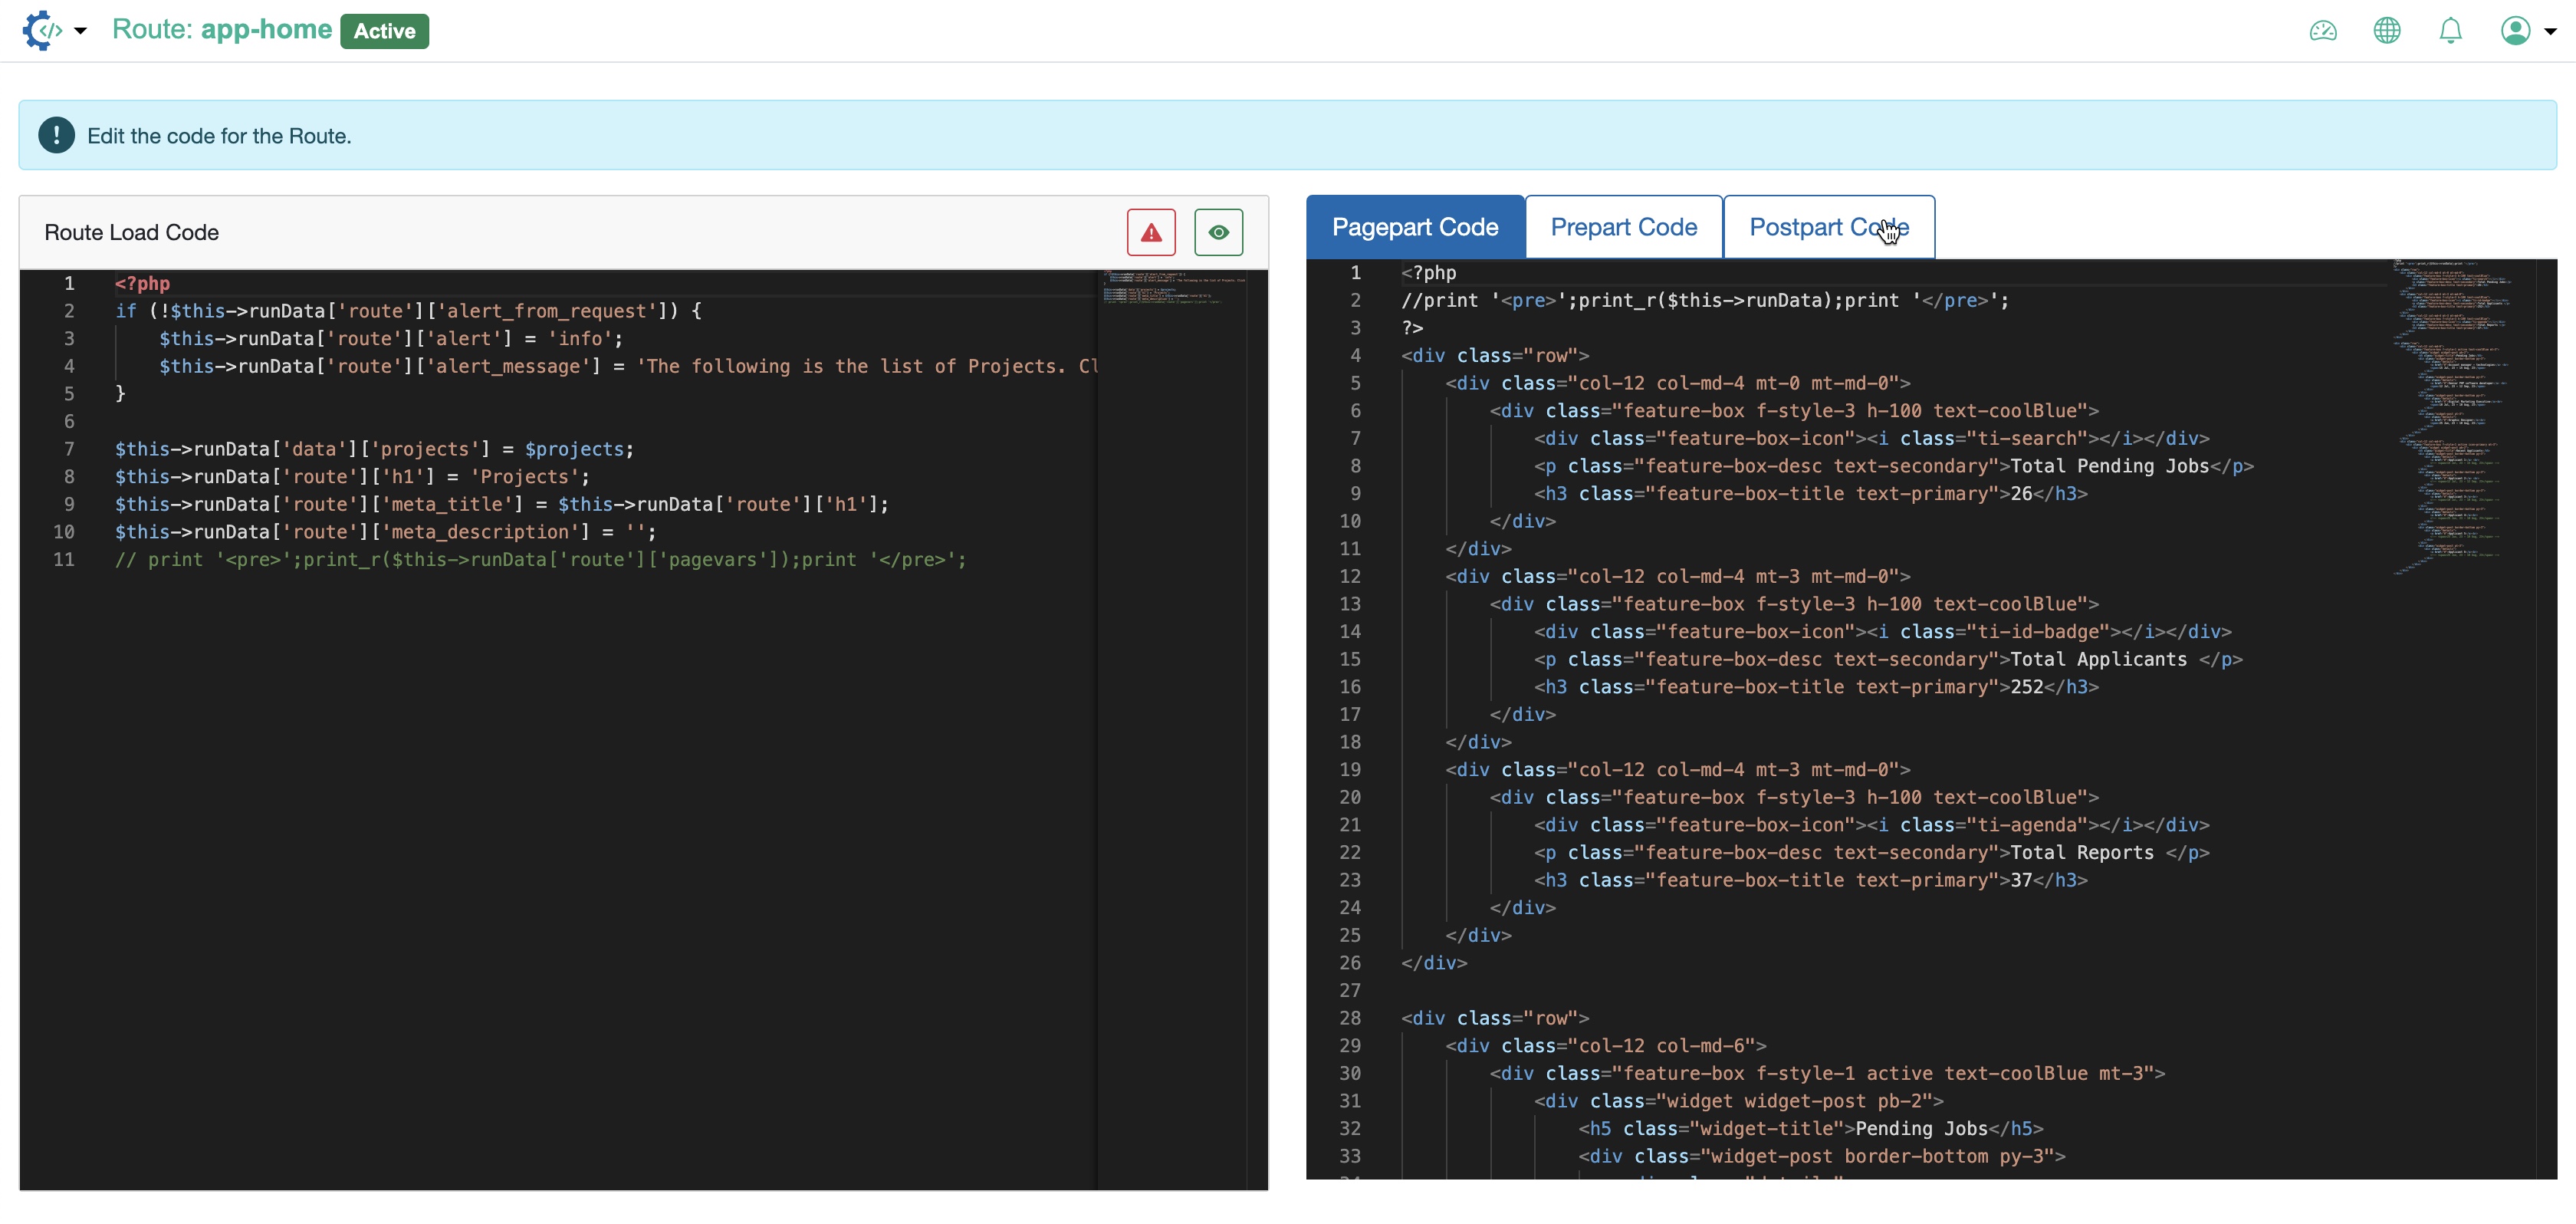The width and height of the screenshot is (2576, 1224).
Task: Place cursor on 'Total Pending Jobs' line 8
Action: pyautogui.click(x=2110, y=466)
